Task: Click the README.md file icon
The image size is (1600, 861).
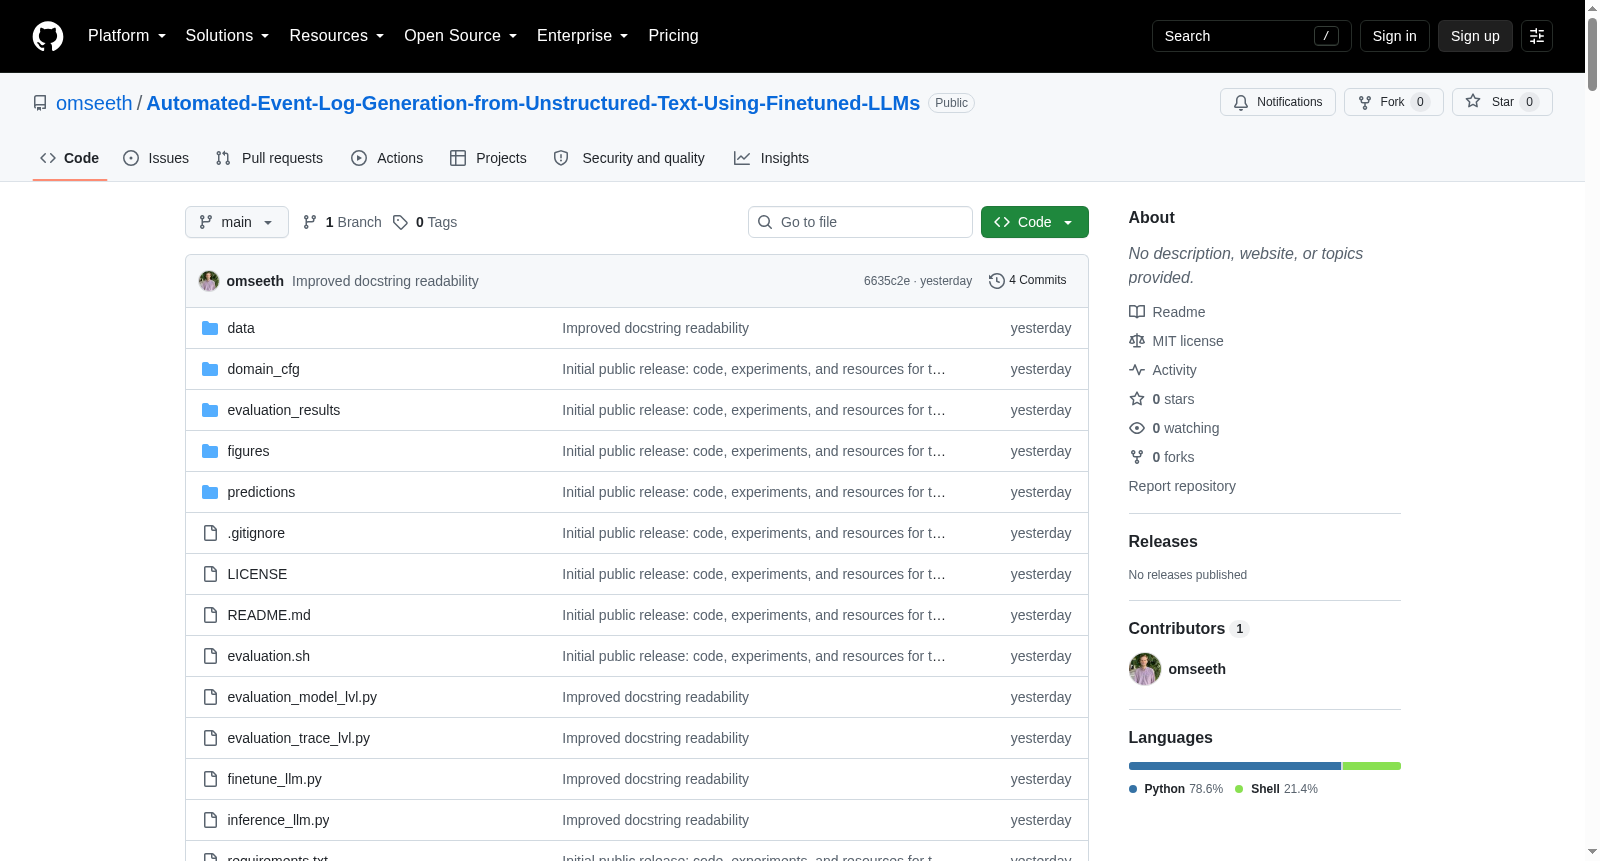Action: click(x=210, y=615)
